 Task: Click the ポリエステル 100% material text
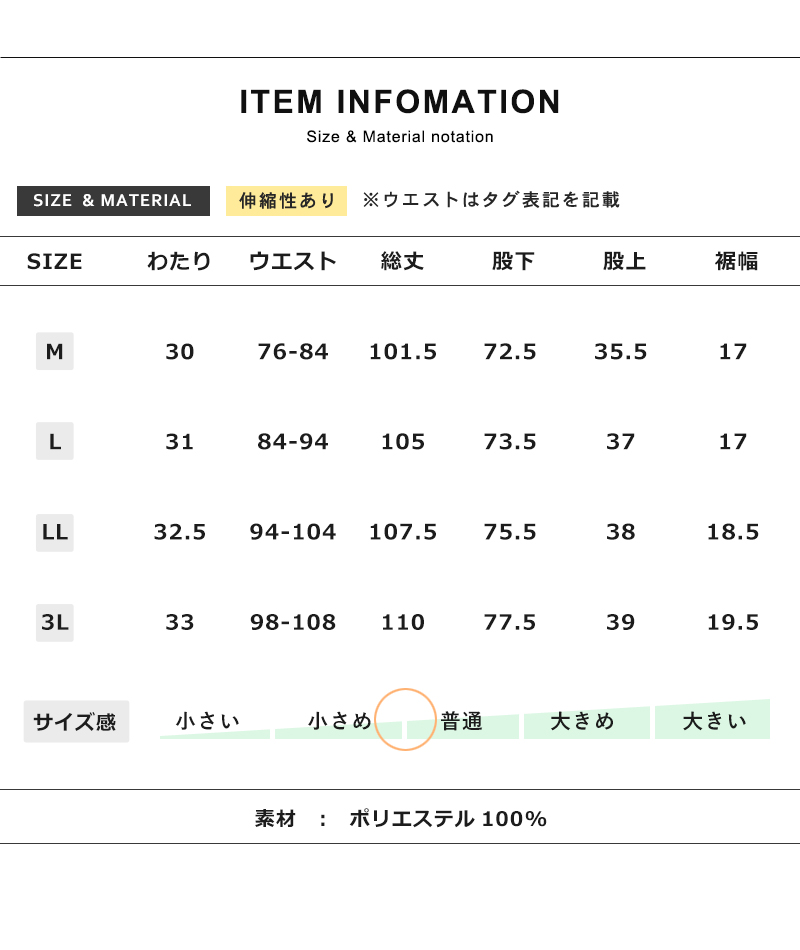448,819
